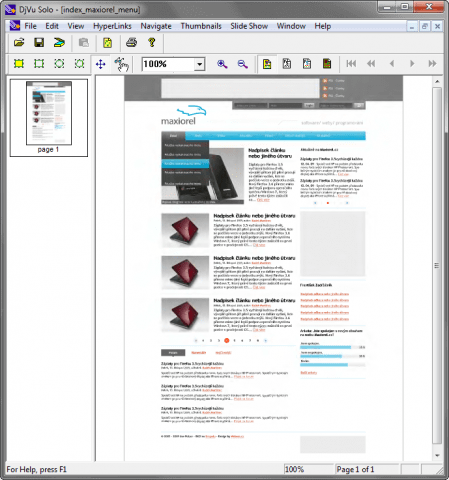This screenshot has width=449, height=480.
Task: Go to next page arrow button
Action: pyautogui.click(x=412, y=64)
